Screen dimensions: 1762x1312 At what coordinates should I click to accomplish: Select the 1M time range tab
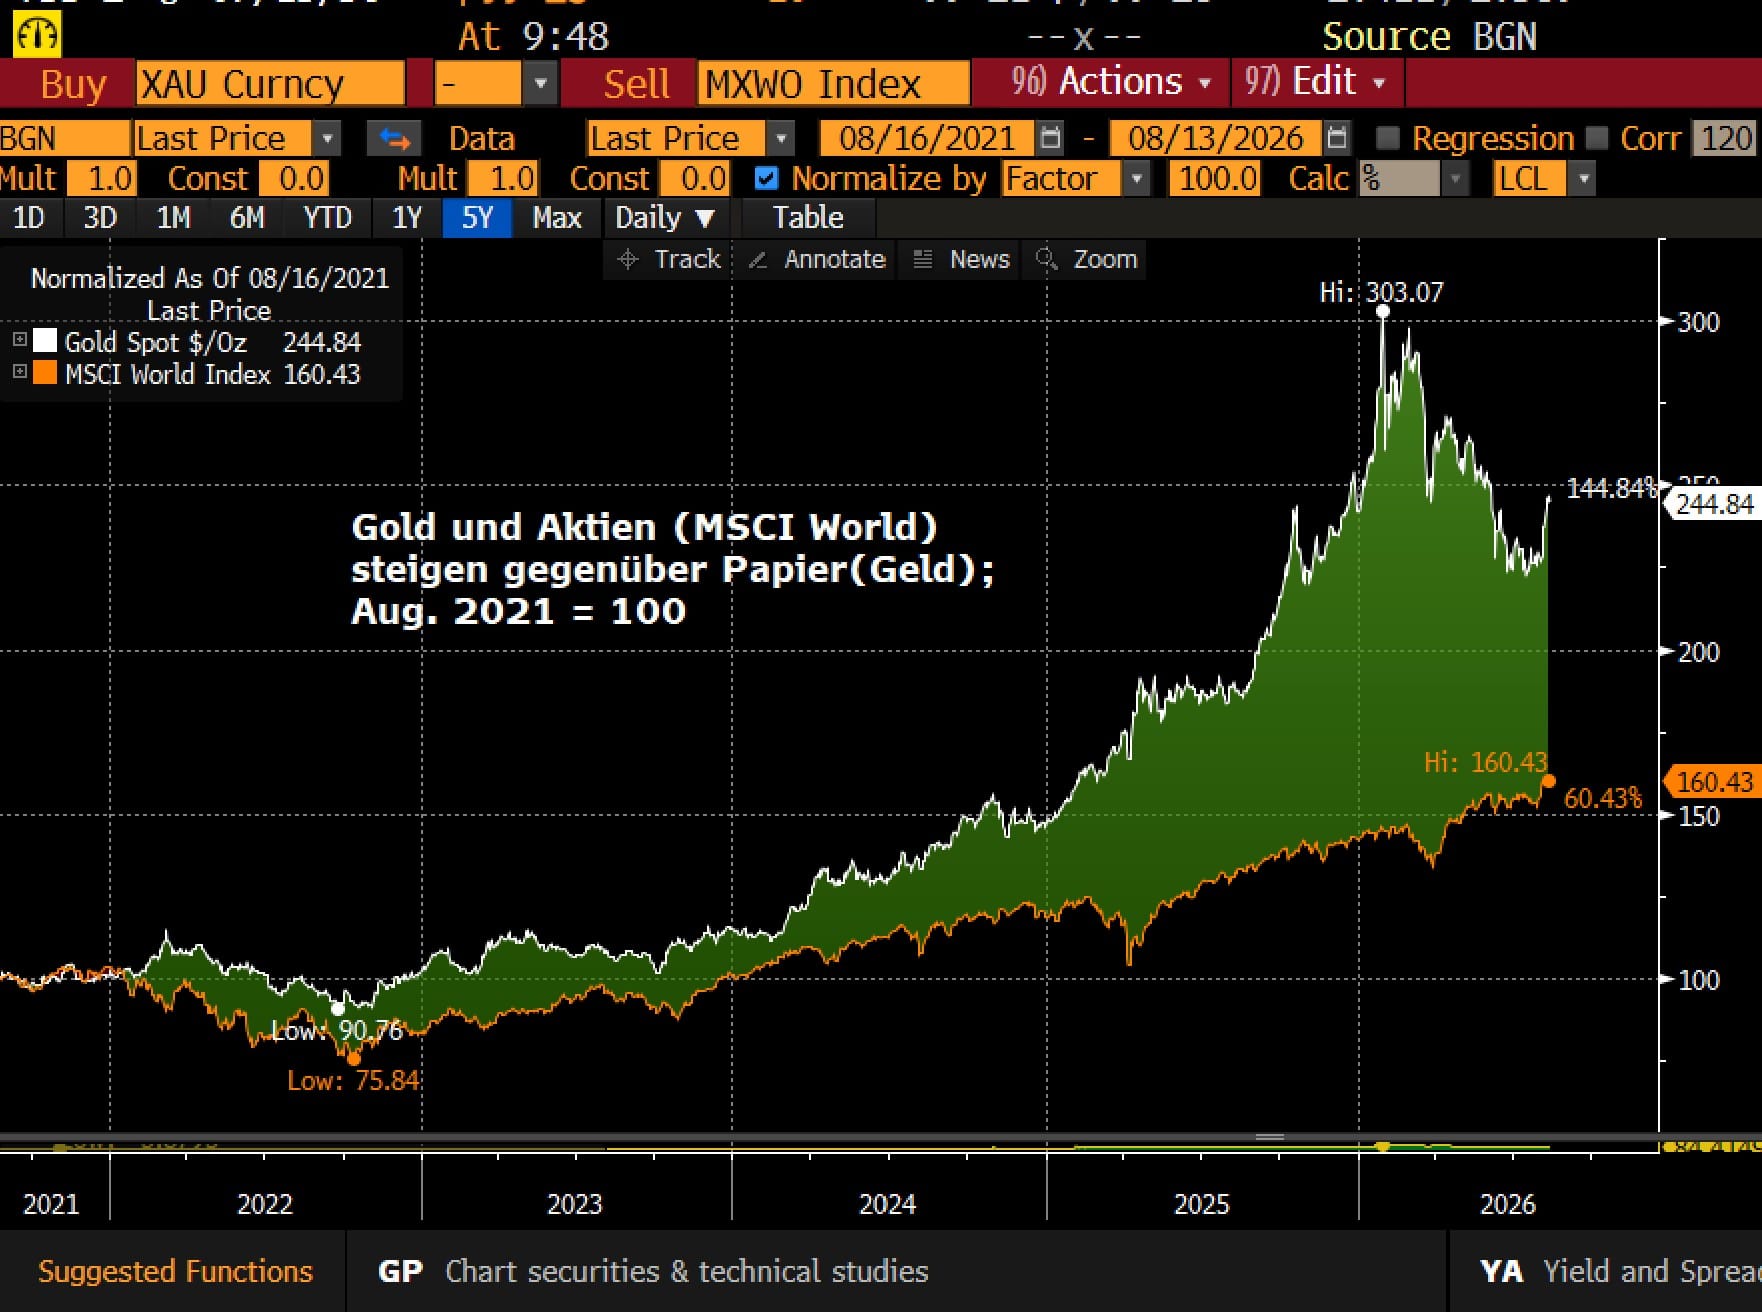pyautogui.click(x=173, y=218)
